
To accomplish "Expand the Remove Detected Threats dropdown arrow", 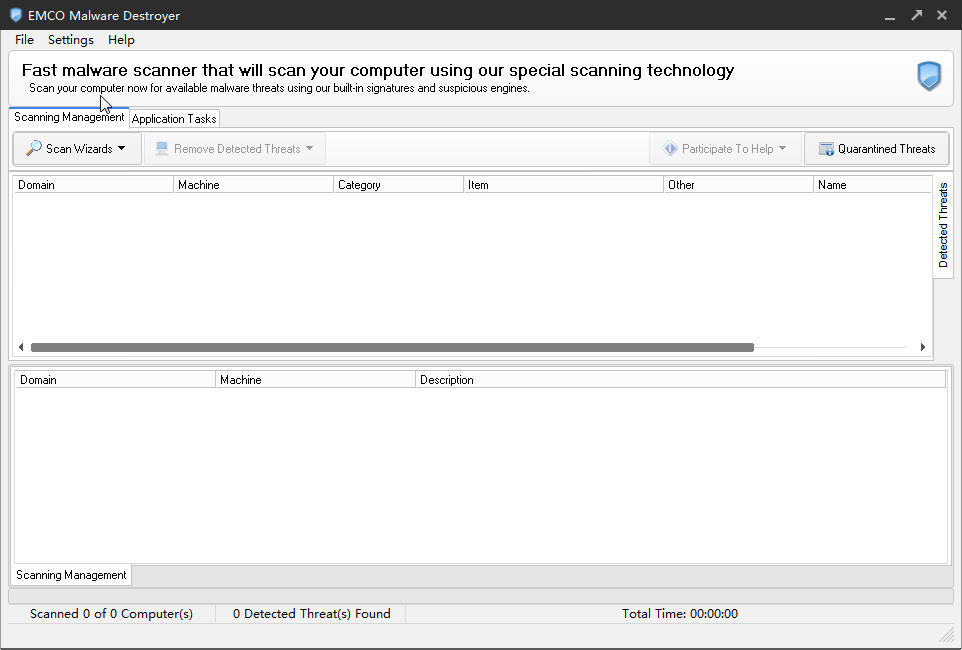I will (309, 148).
